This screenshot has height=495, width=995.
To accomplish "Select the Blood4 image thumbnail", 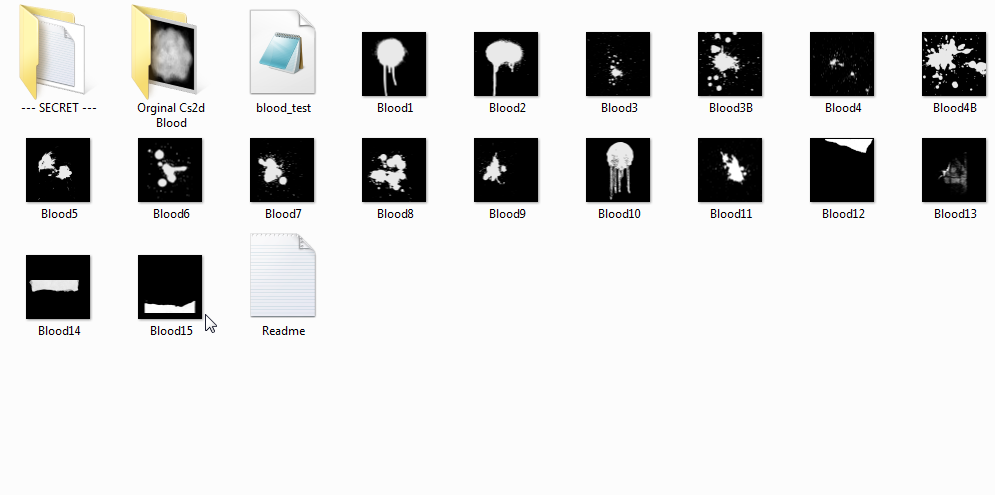I will 842,64.
